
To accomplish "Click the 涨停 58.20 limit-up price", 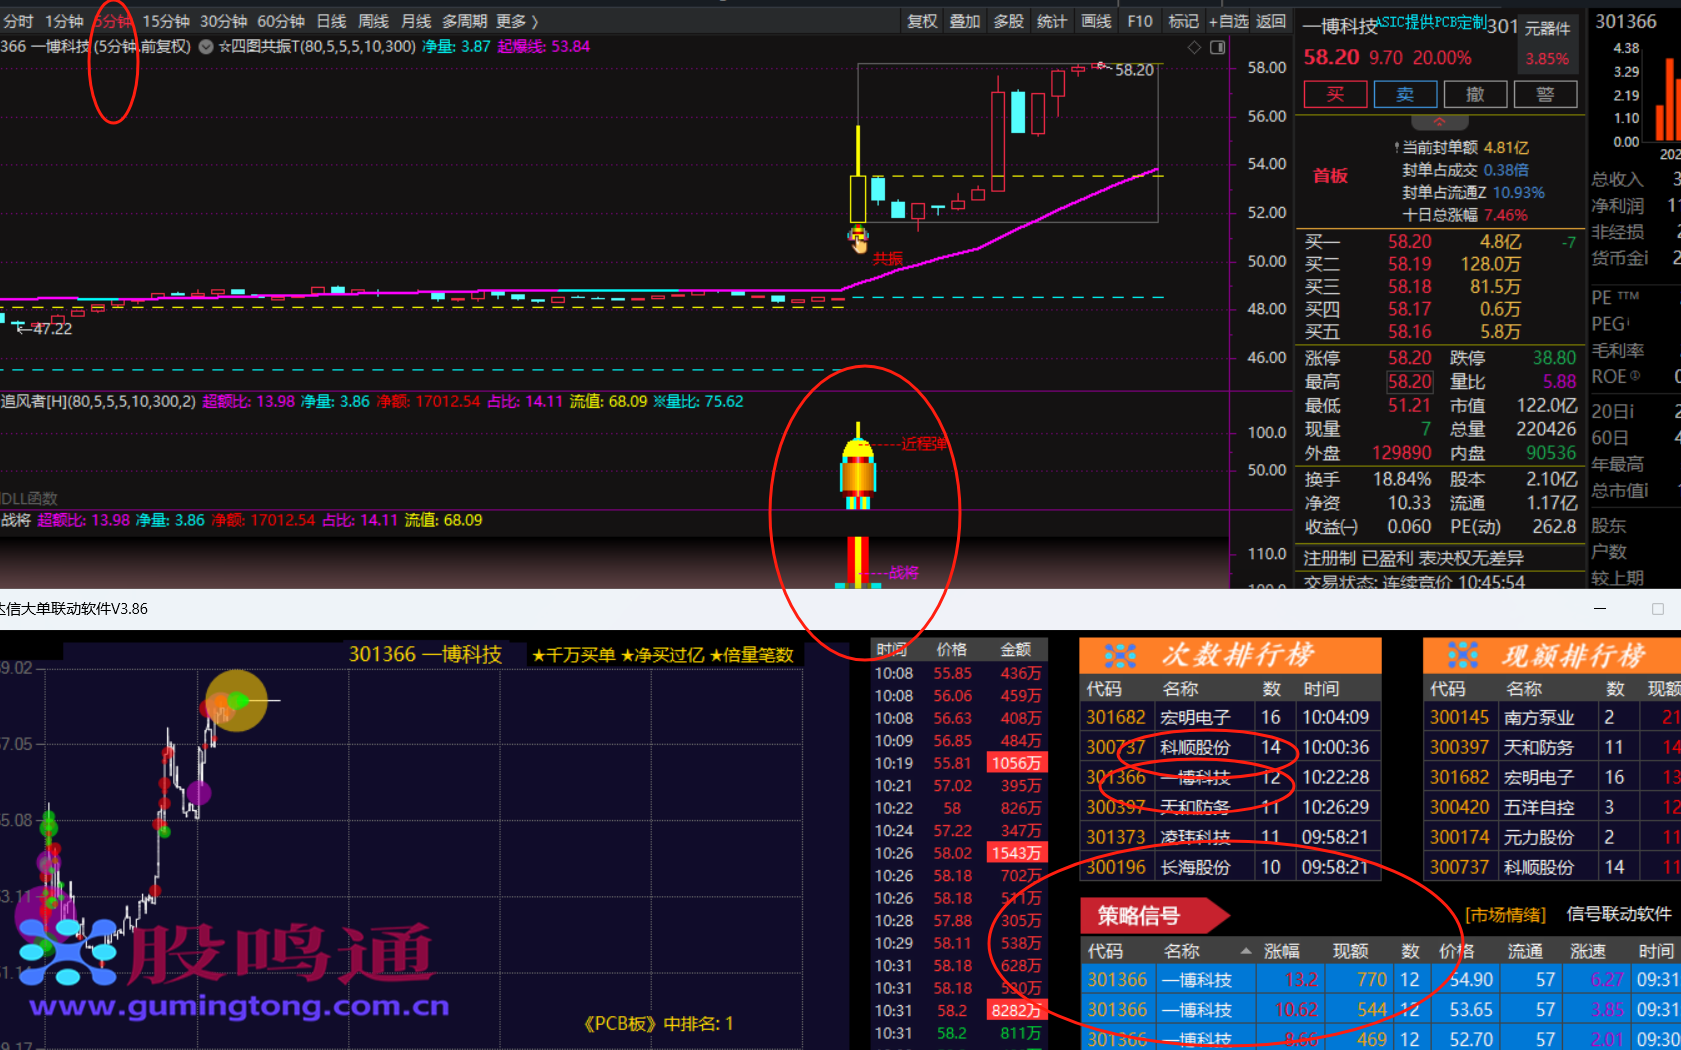I will 1410,358.
